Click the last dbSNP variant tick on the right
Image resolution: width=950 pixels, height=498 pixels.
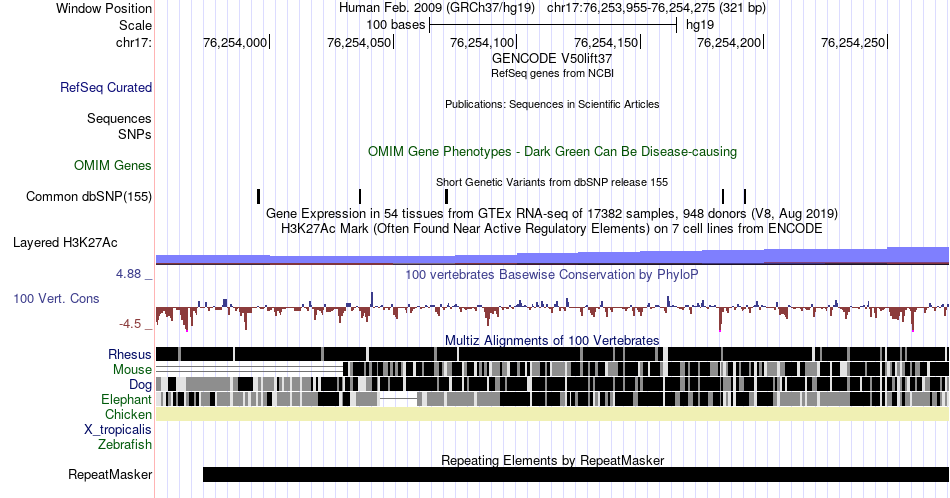[745, 196]
